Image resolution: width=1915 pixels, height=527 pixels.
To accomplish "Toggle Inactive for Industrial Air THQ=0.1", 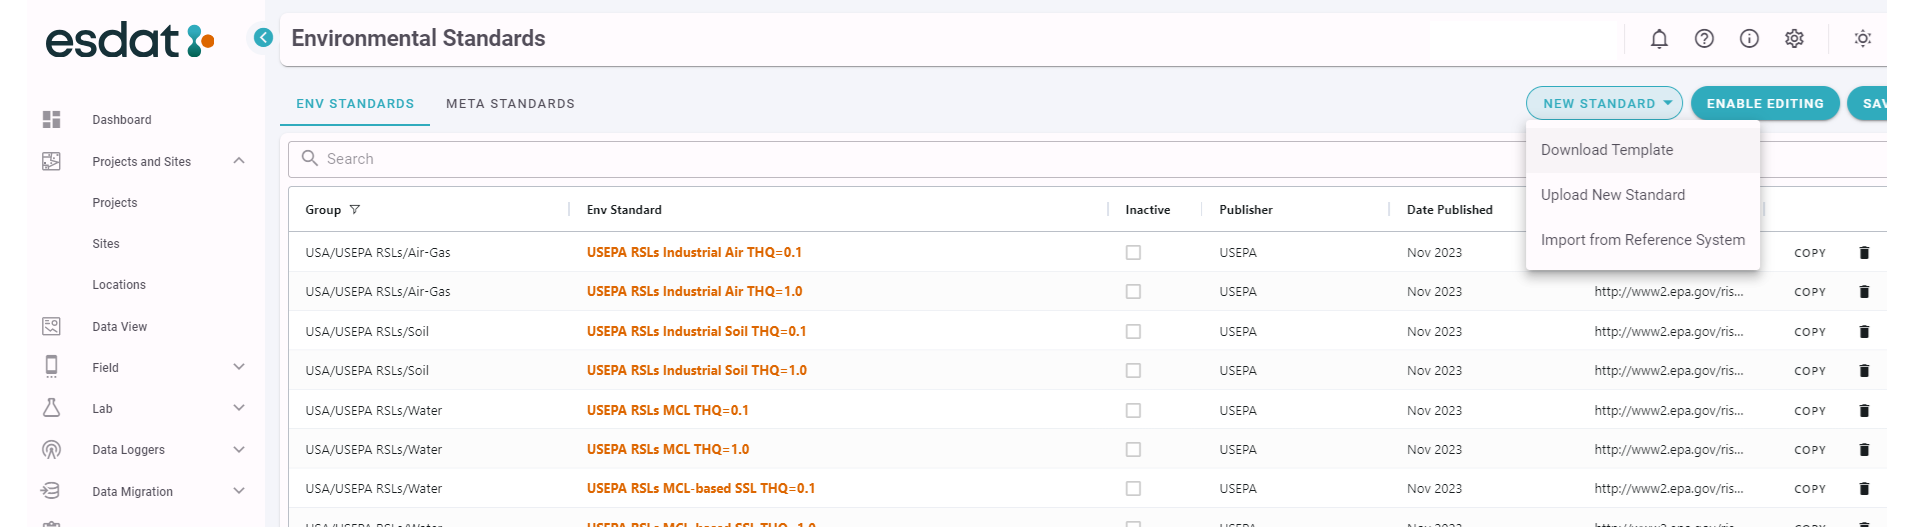I will (1133, 253).
